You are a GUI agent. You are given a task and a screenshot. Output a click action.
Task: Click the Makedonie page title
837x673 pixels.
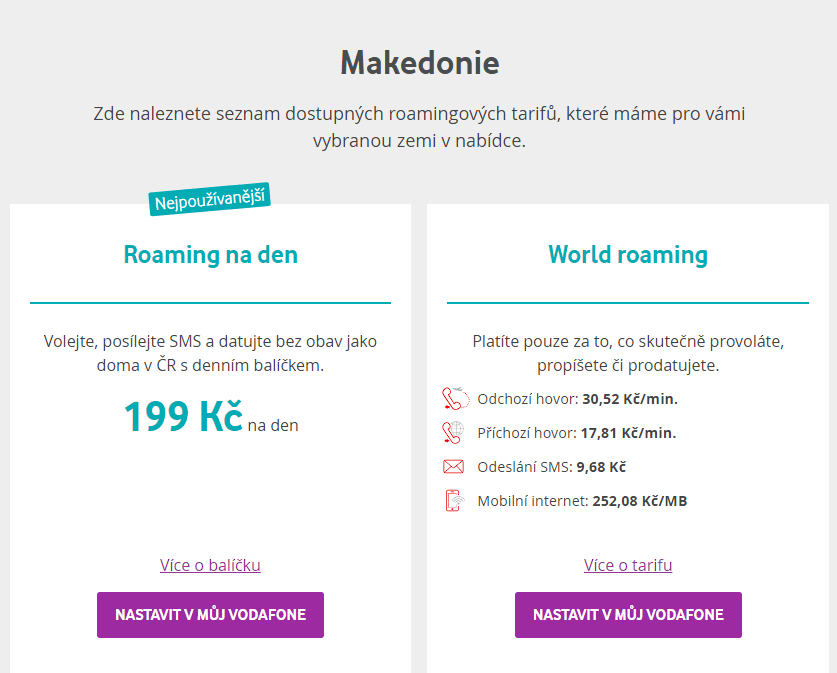click(420, 63)
